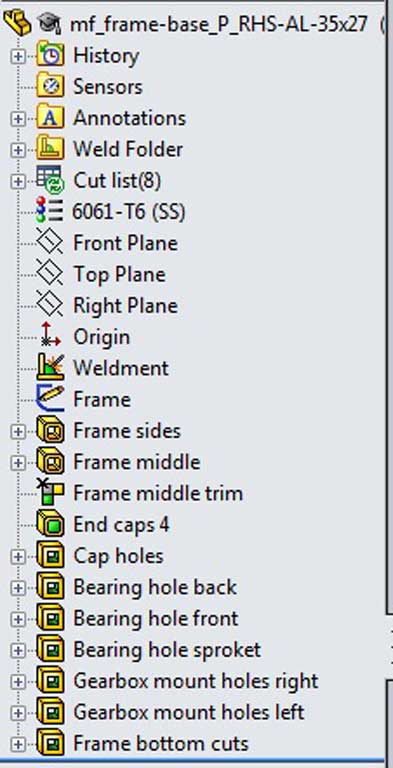Select the Frame 3D sketch icon
393x768 pixels.
coord(50,399)
